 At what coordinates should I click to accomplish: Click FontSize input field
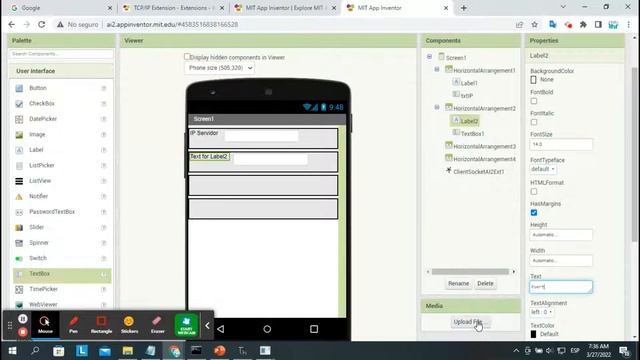(x=561, y=144)
